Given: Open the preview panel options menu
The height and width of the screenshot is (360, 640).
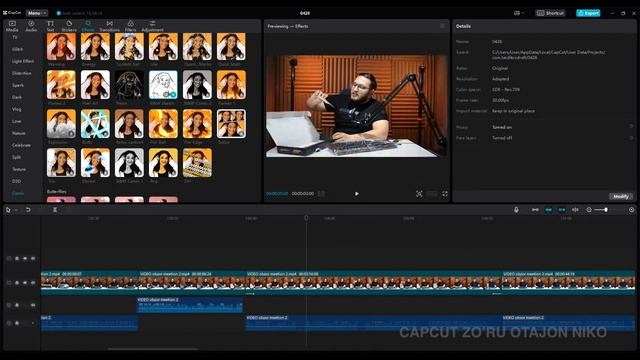Looking at the screenshot, I should 442,26.
